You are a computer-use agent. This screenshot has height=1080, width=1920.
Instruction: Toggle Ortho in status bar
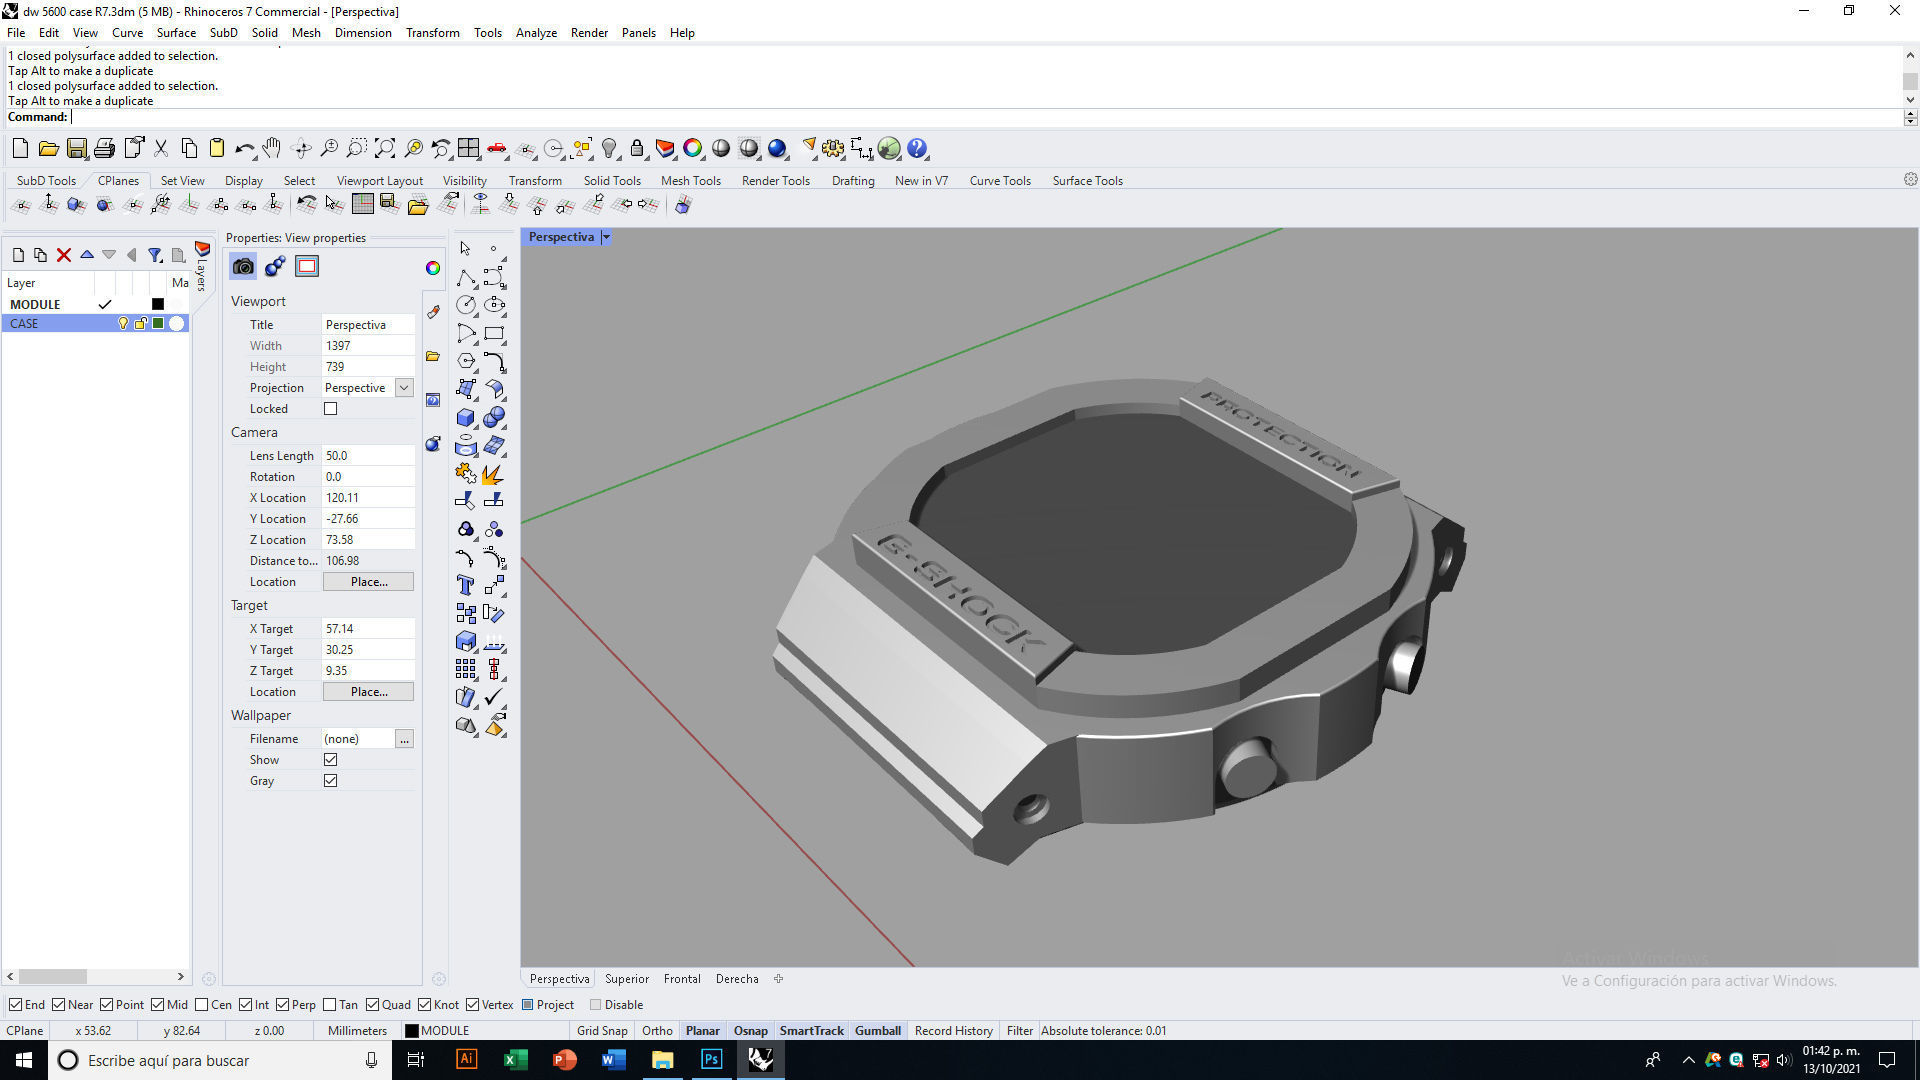pyautogui.click(x=657, y=1031)
